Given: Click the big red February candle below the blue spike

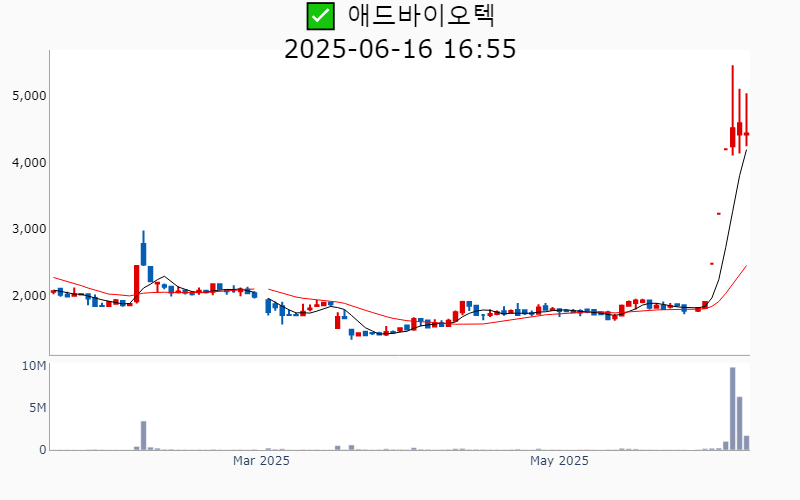Looking at the screenshot, I should tap(137, 284).
